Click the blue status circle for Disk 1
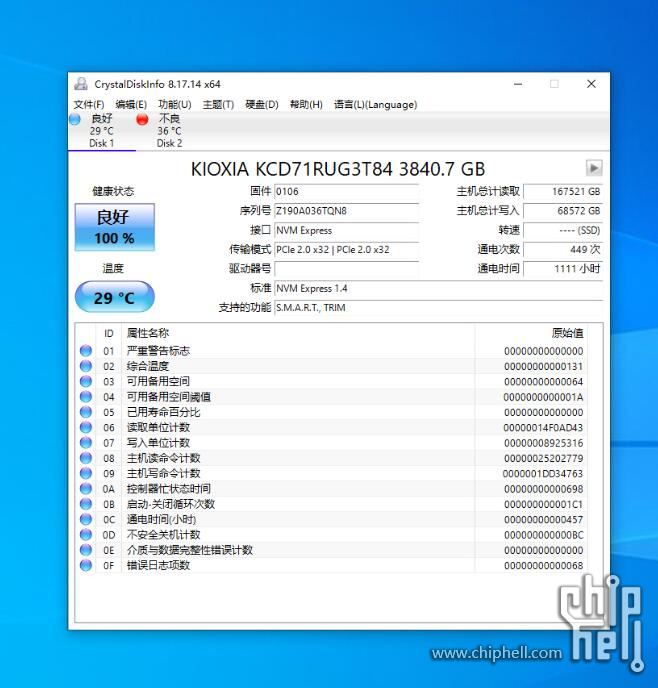 pos(75,119)
